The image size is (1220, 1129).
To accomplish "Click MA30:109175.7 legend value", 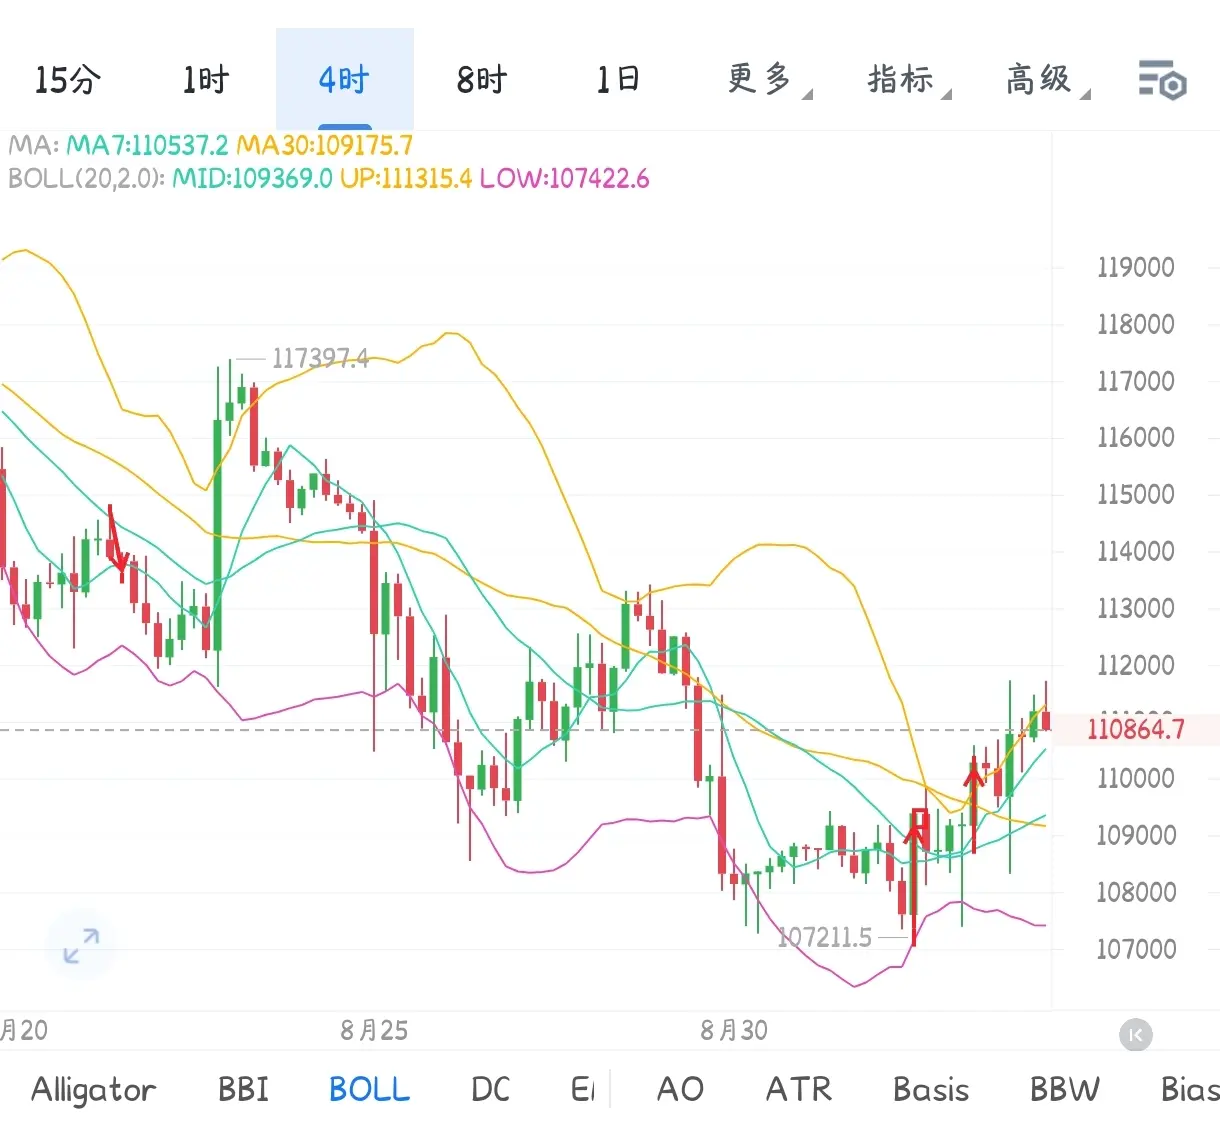I will pyautogui.click(x=324, y=146).
